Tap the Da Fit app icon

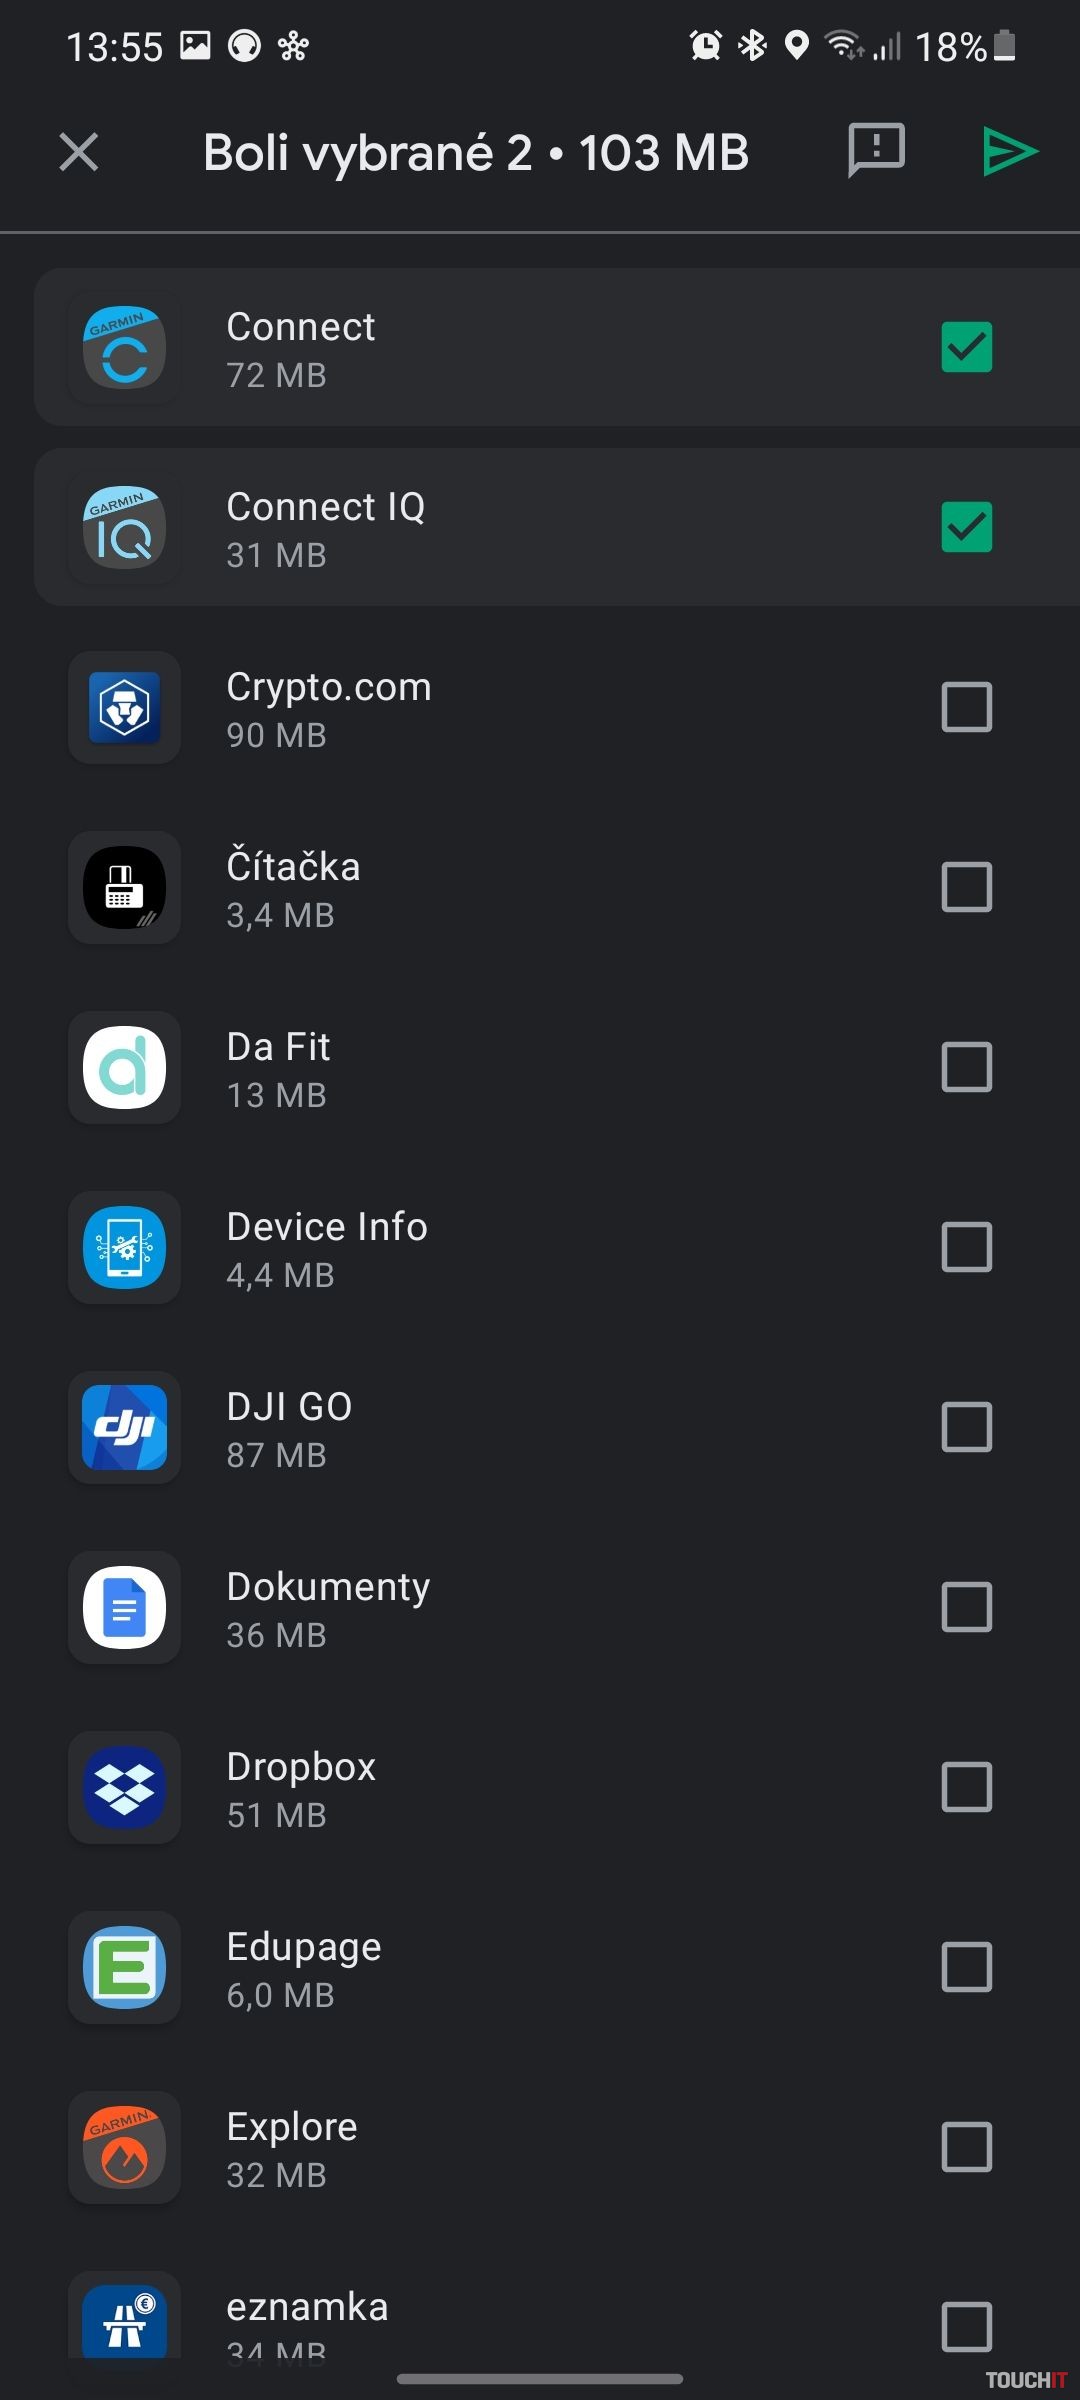pos(124,1068)
